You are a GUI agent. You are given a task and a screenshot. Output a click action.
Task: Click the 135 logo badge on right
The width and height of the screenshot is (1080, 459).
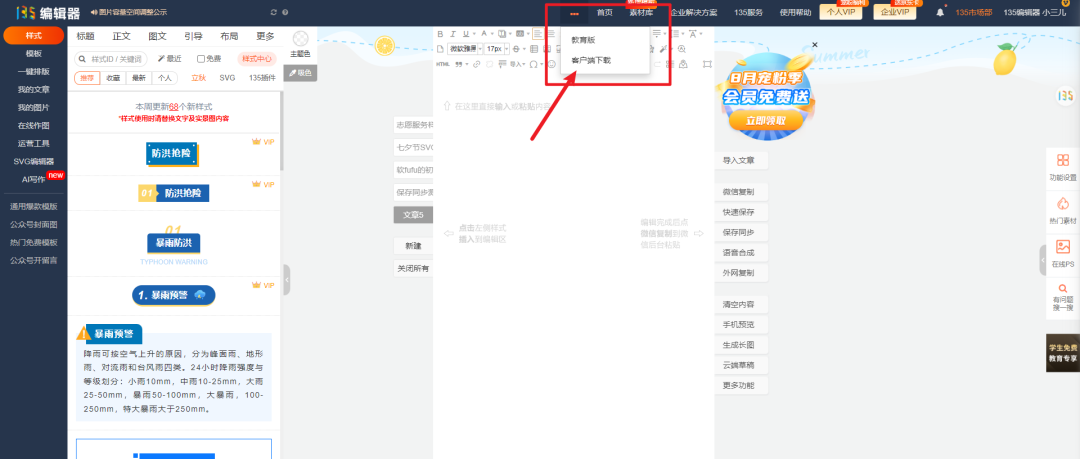[x=1066, y=97]
